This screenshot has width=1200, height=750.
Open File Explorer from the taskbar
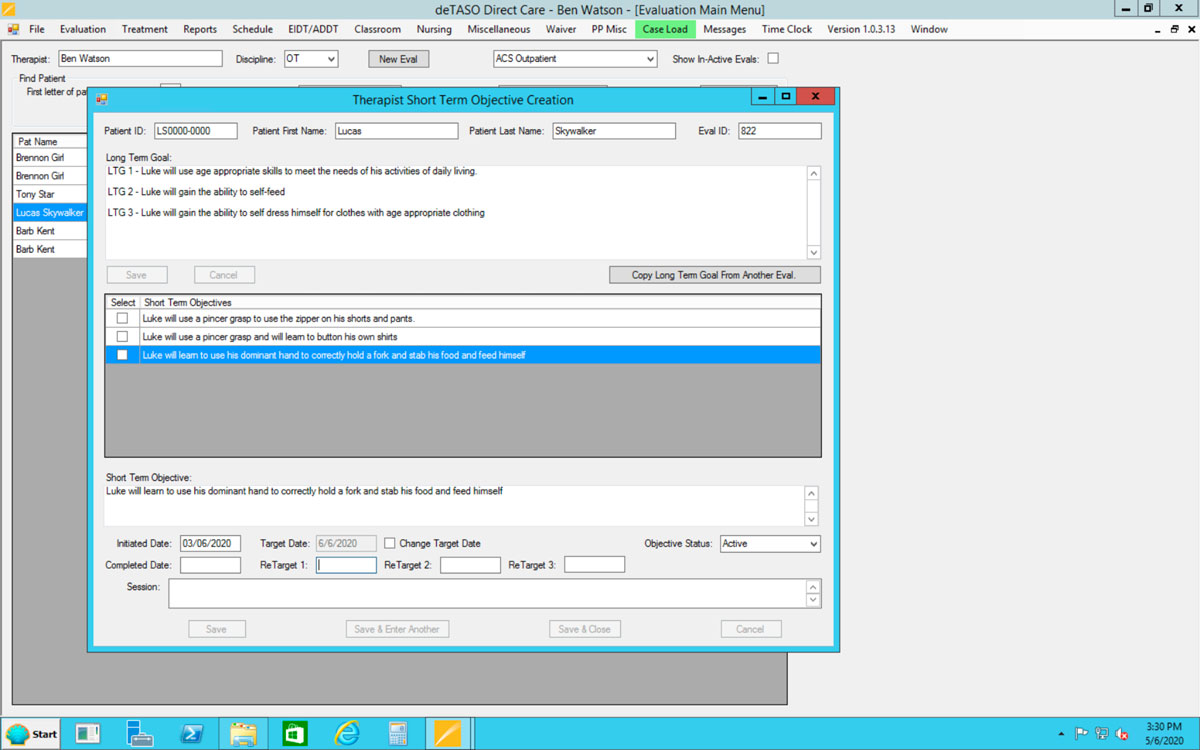[x=243, y=733]
